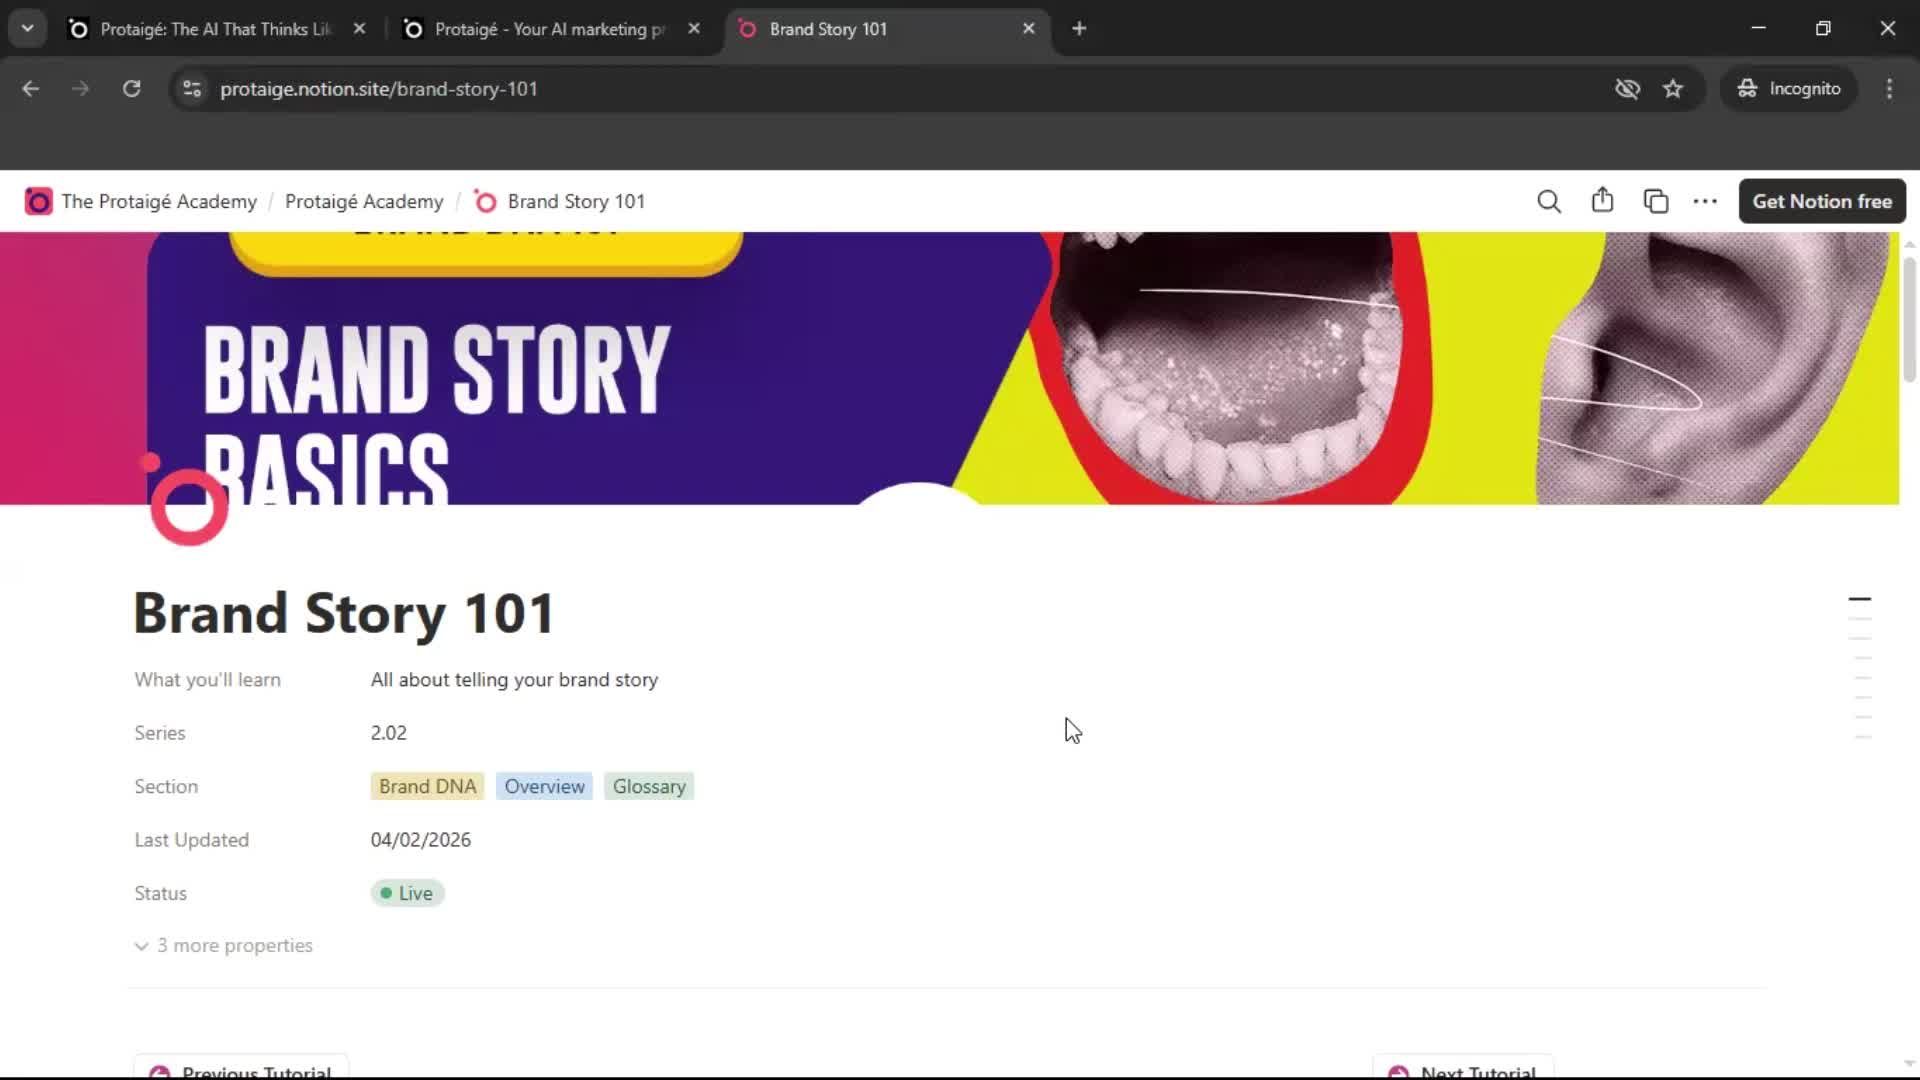Click the Notion page icon beside Brand Story 101

pos(485,201)
